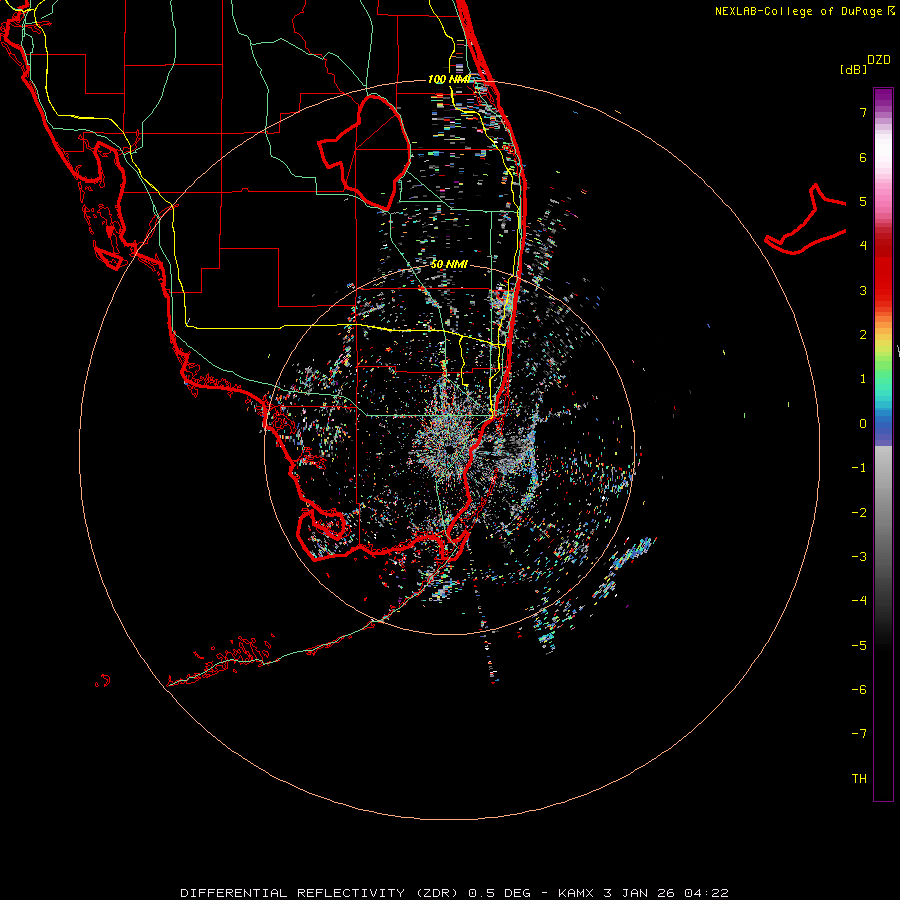This screenshot has height=900, width=900.
Task: Click the 50 NMI range ring label
Action: 449,264
